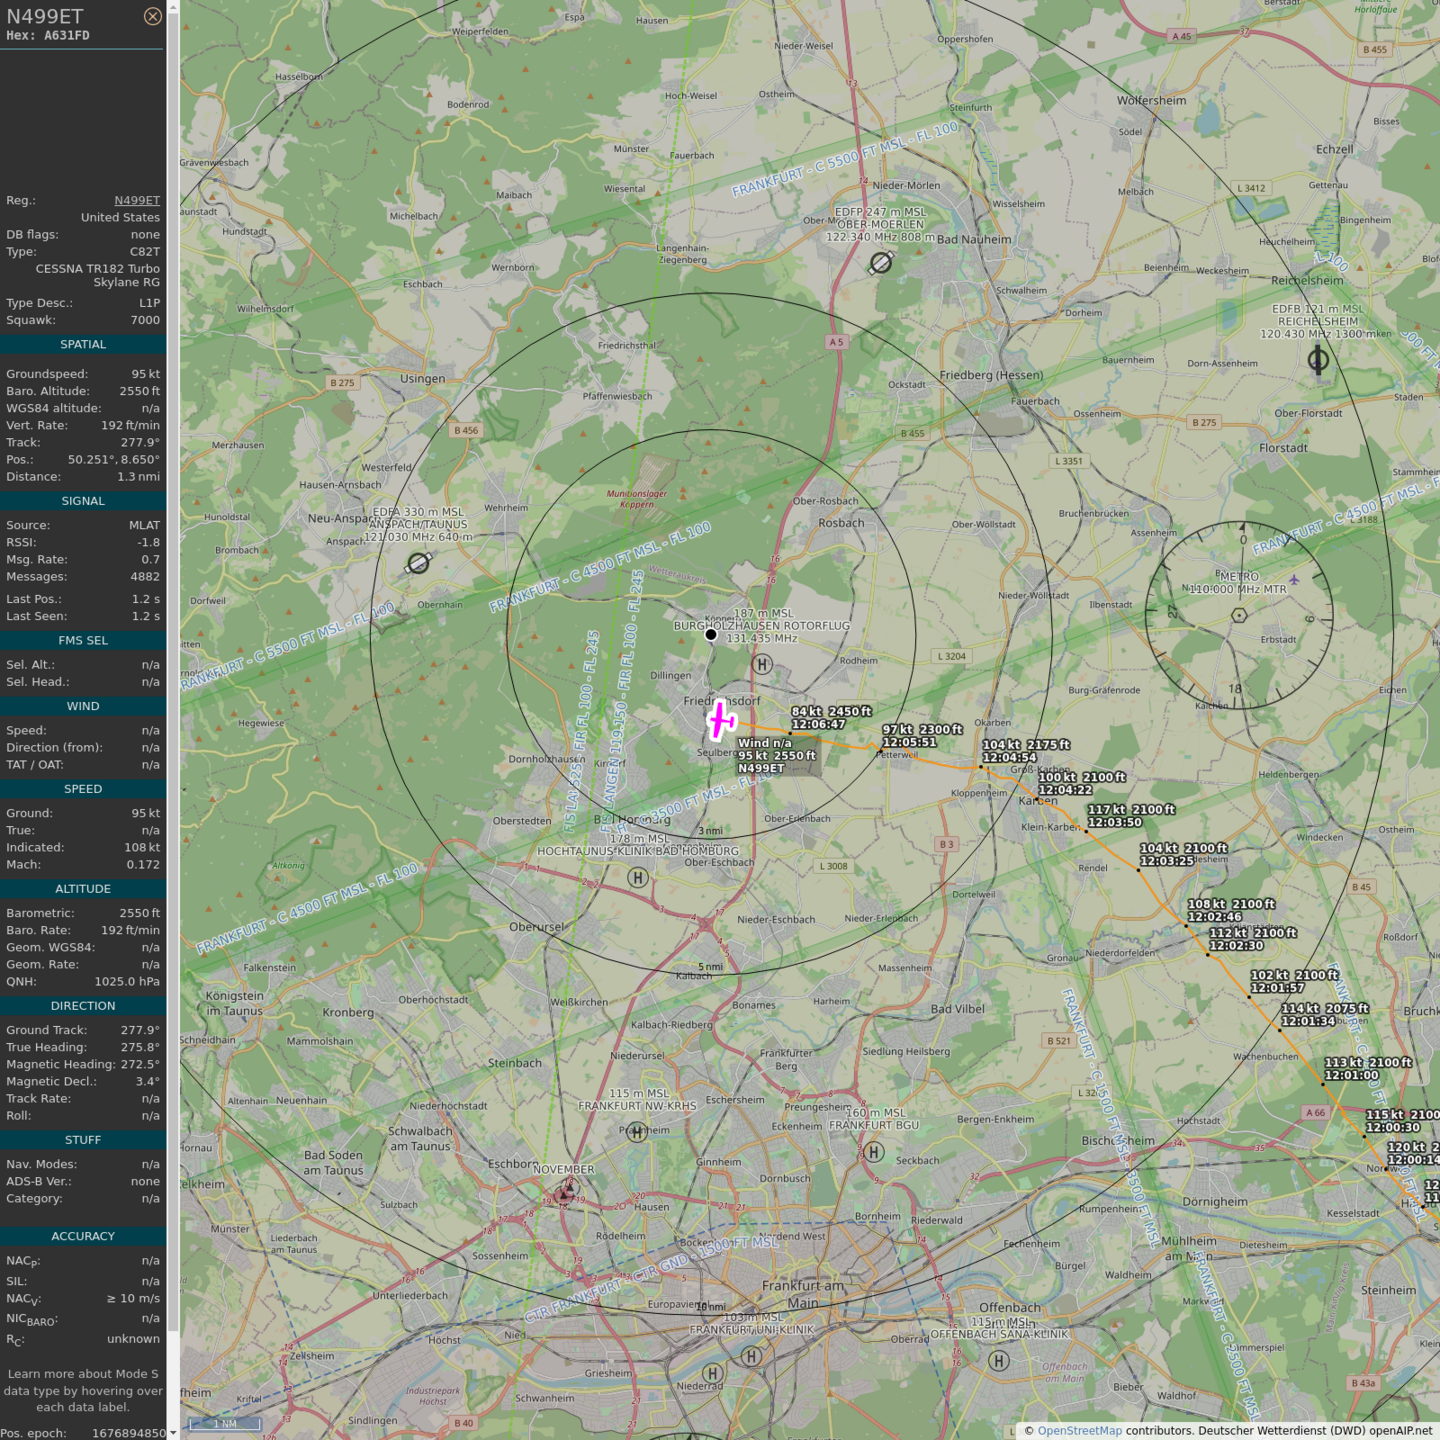Click the black dot at Burgholzhausen
Viewport: 1440px width, 1440px height.
click(x=711, y=634)
